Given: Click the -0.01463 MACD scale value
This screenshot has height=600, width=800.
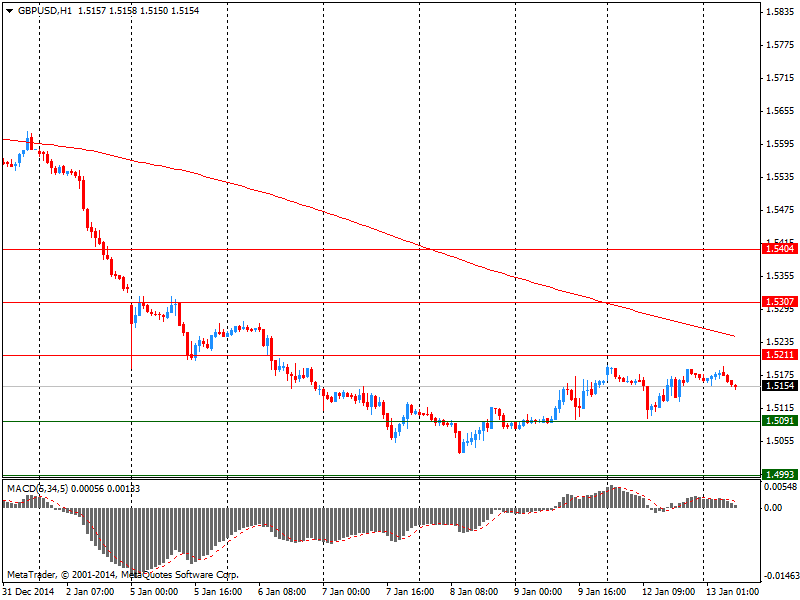Looking at the screenshot, I should pyautogui.click(x=780, y=576).
